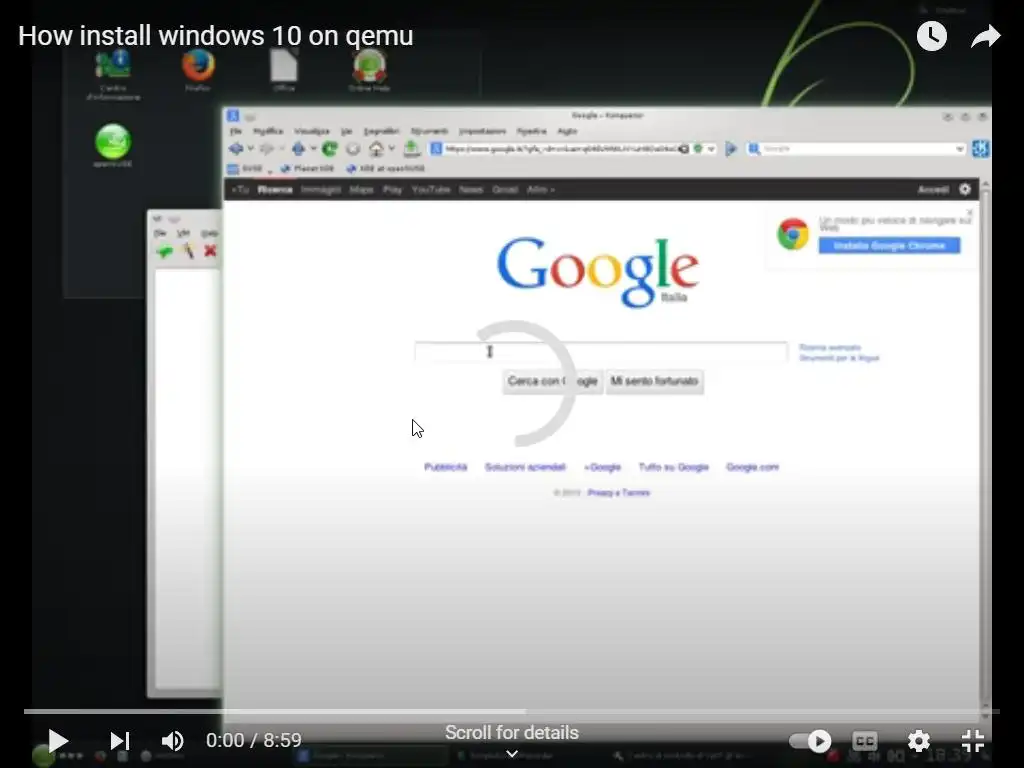This screenshot has height=768, width=1024.
Task: Click the Mi sento fortunato button
Action: tap(654, 381)
